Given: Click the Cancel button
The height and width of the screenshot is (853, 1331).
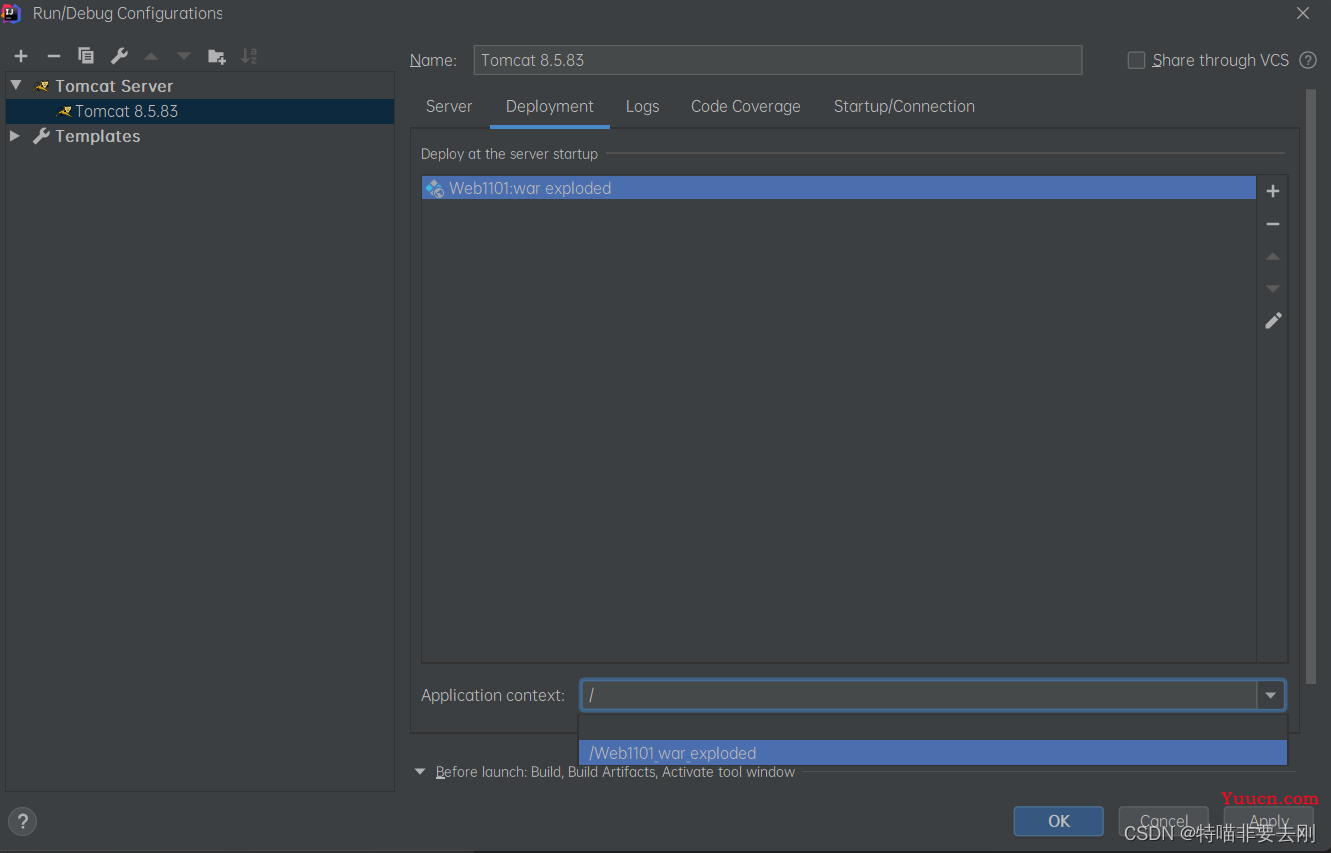Looking at the screenshot, I should [x=1164, y=821].
